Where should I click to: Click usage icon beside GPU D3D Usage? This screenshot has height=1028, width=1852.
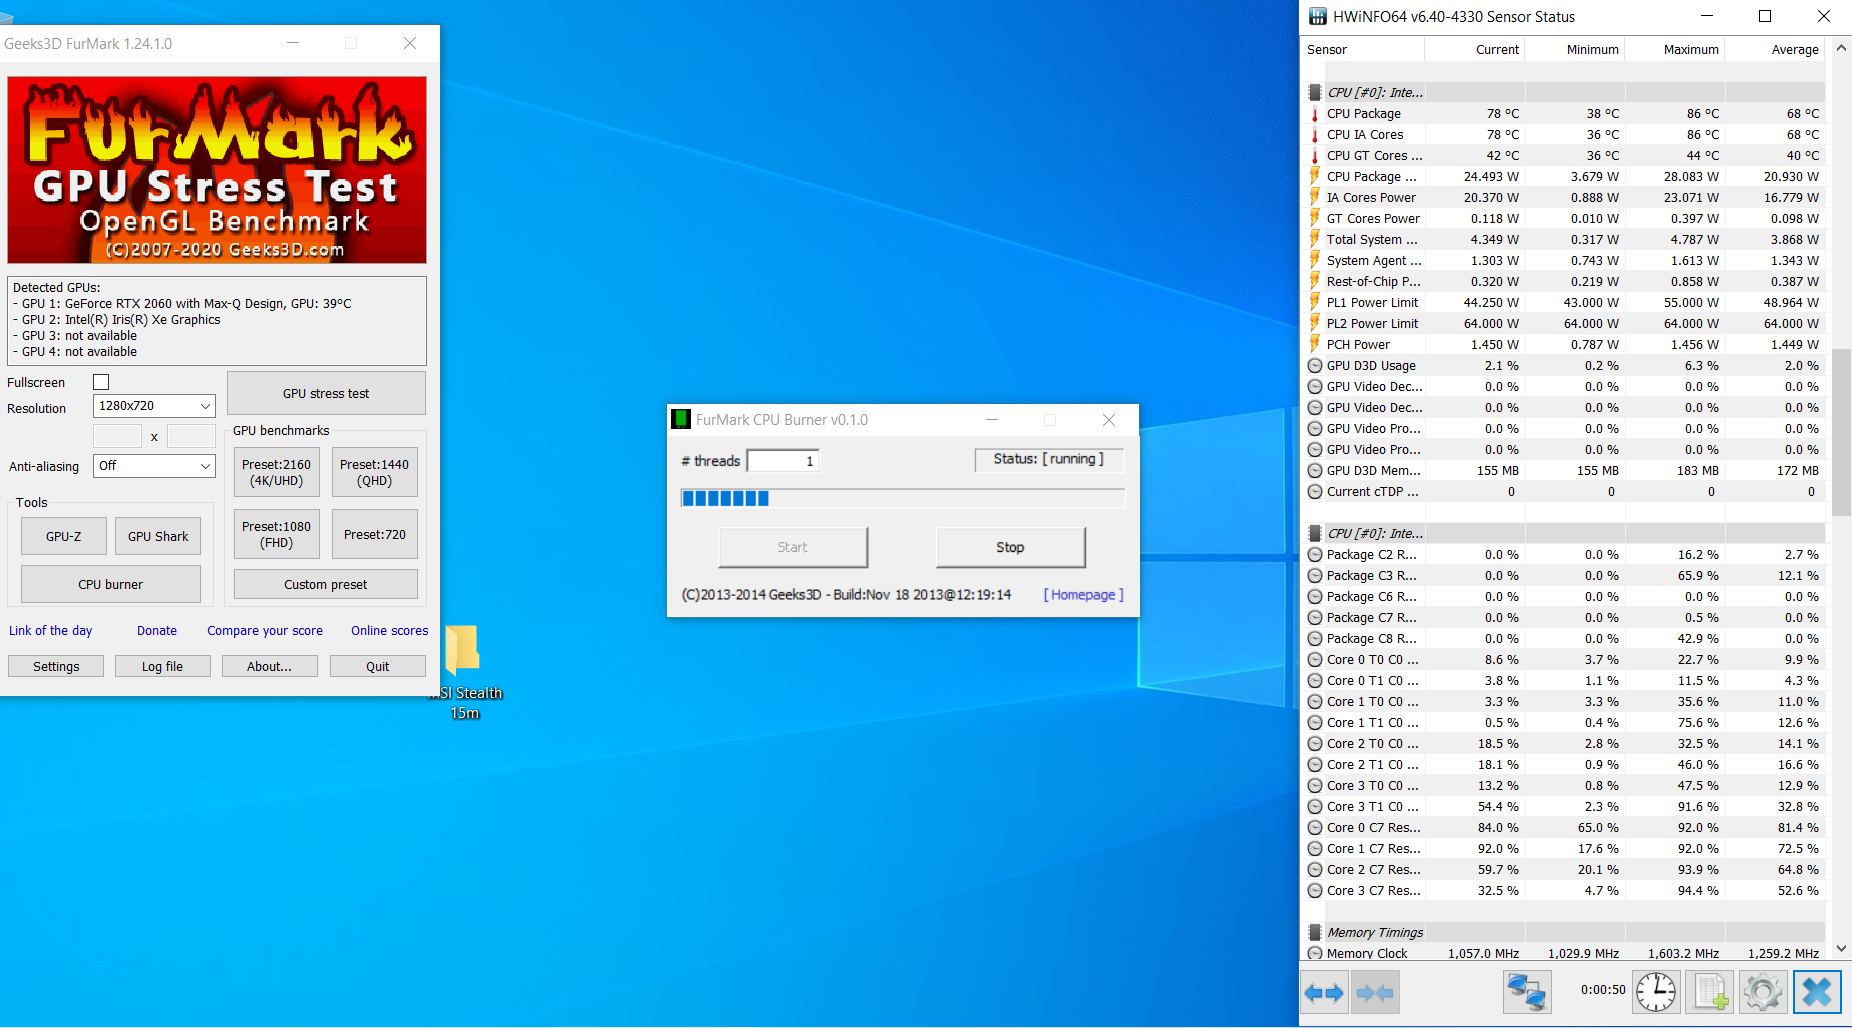[x=1315, y=366]
